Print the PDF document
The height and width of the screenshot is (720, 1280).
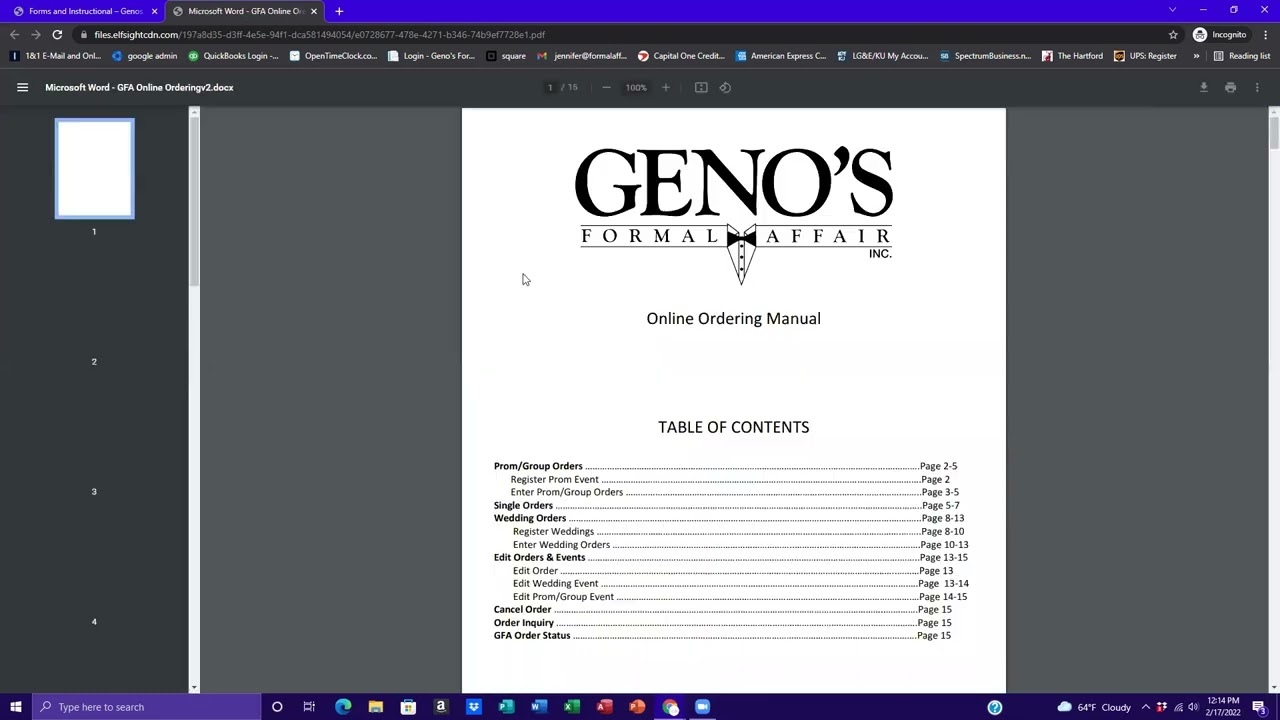point(1231,87)
